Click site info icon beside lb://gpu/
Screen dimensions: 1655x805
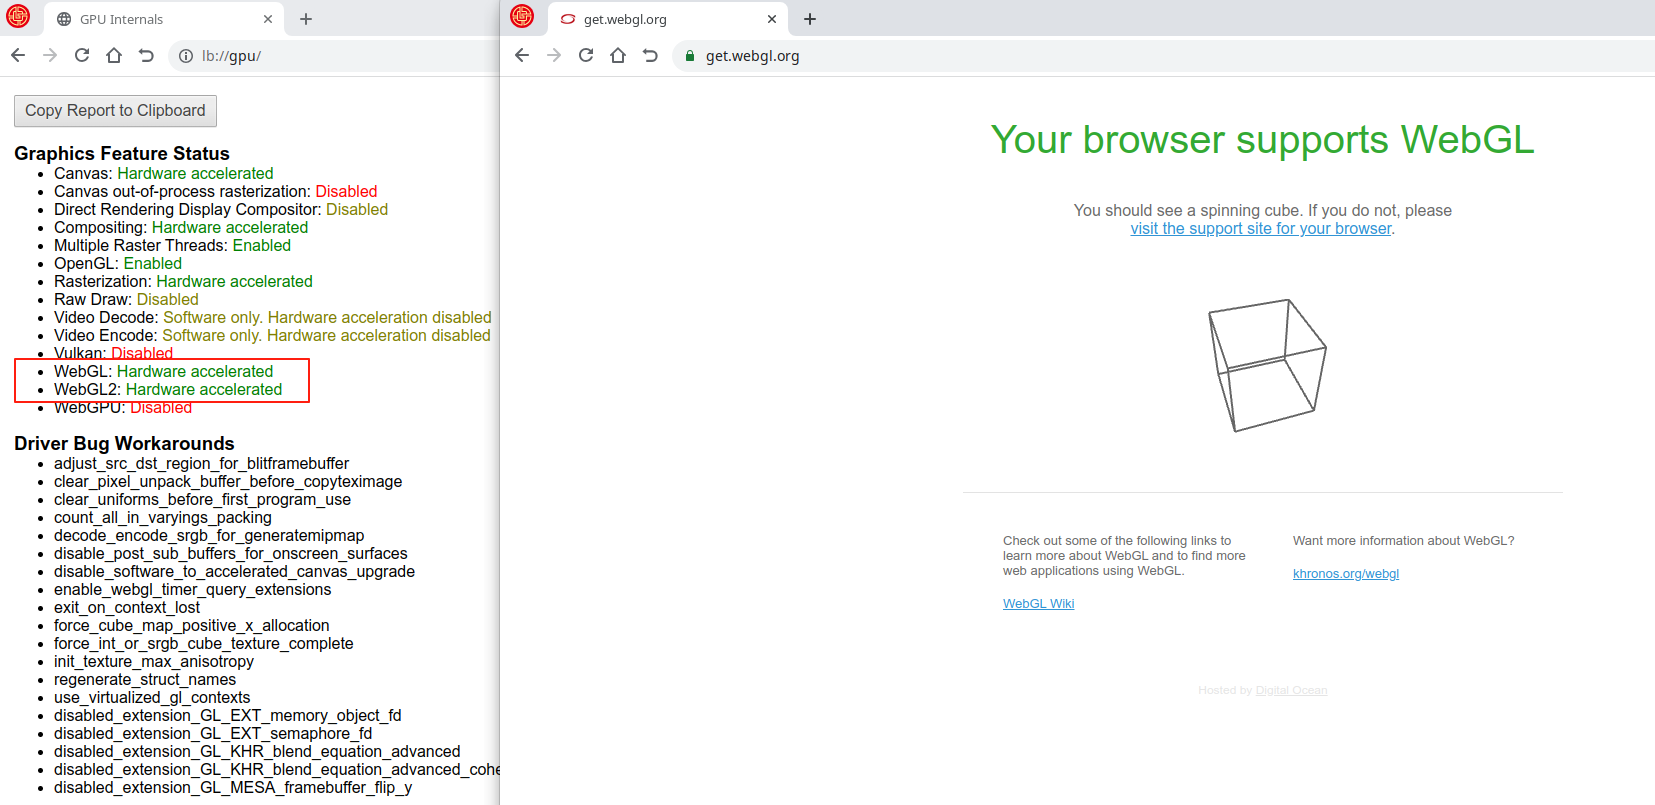point(186,56)
